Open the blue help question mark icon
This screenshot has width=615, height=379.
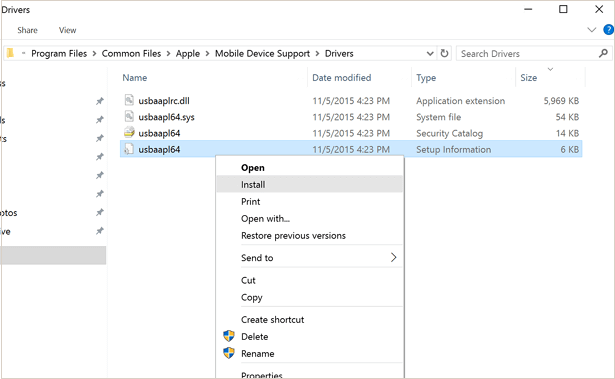click(609, 30)
